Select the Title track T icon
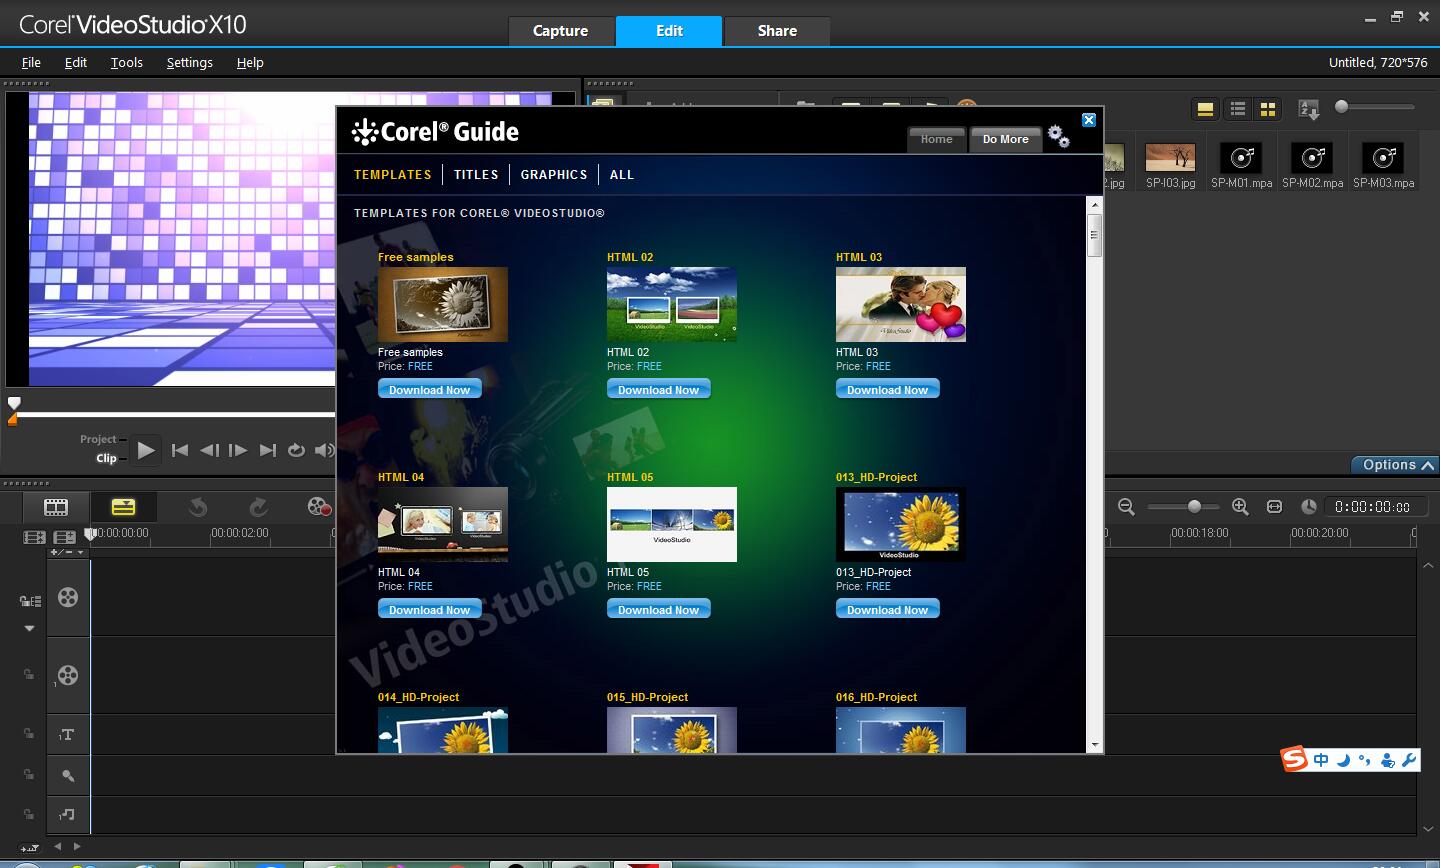 tap(67, 735)
